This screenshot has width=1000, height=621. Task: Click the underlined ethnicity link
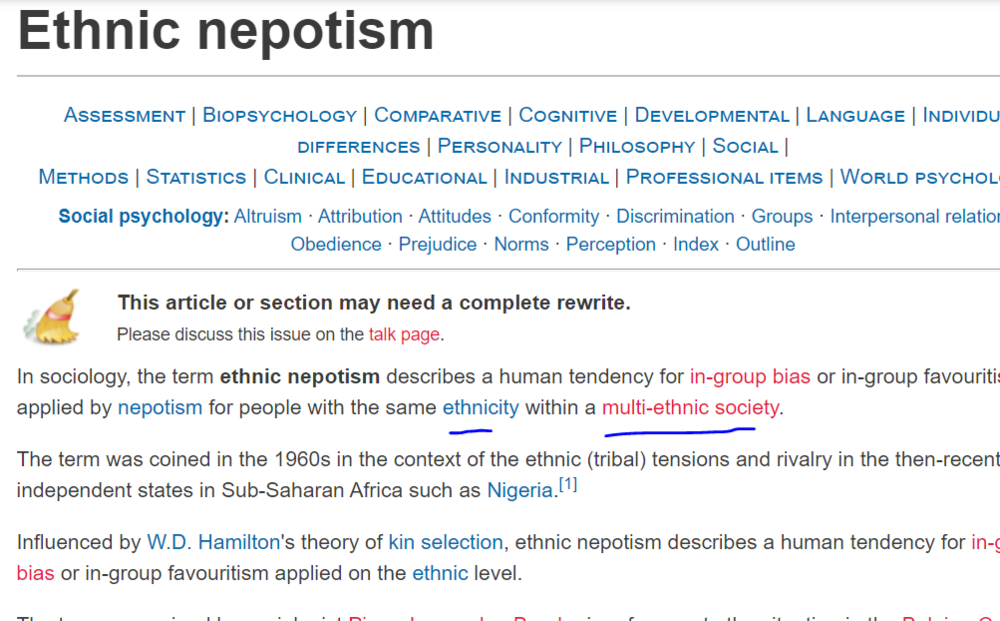(x=480, y=408)
